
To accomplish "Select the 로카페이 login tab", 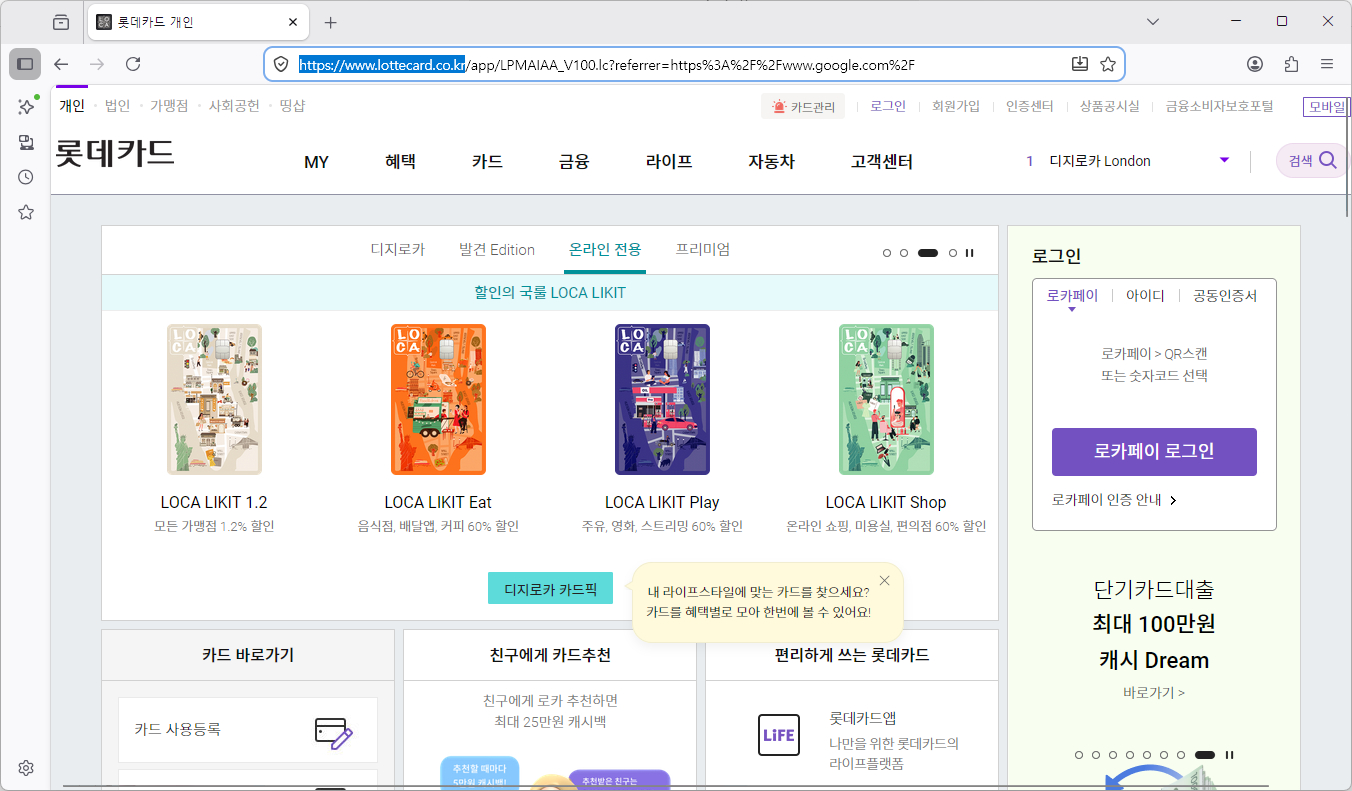I will [x=1072, y=296].
